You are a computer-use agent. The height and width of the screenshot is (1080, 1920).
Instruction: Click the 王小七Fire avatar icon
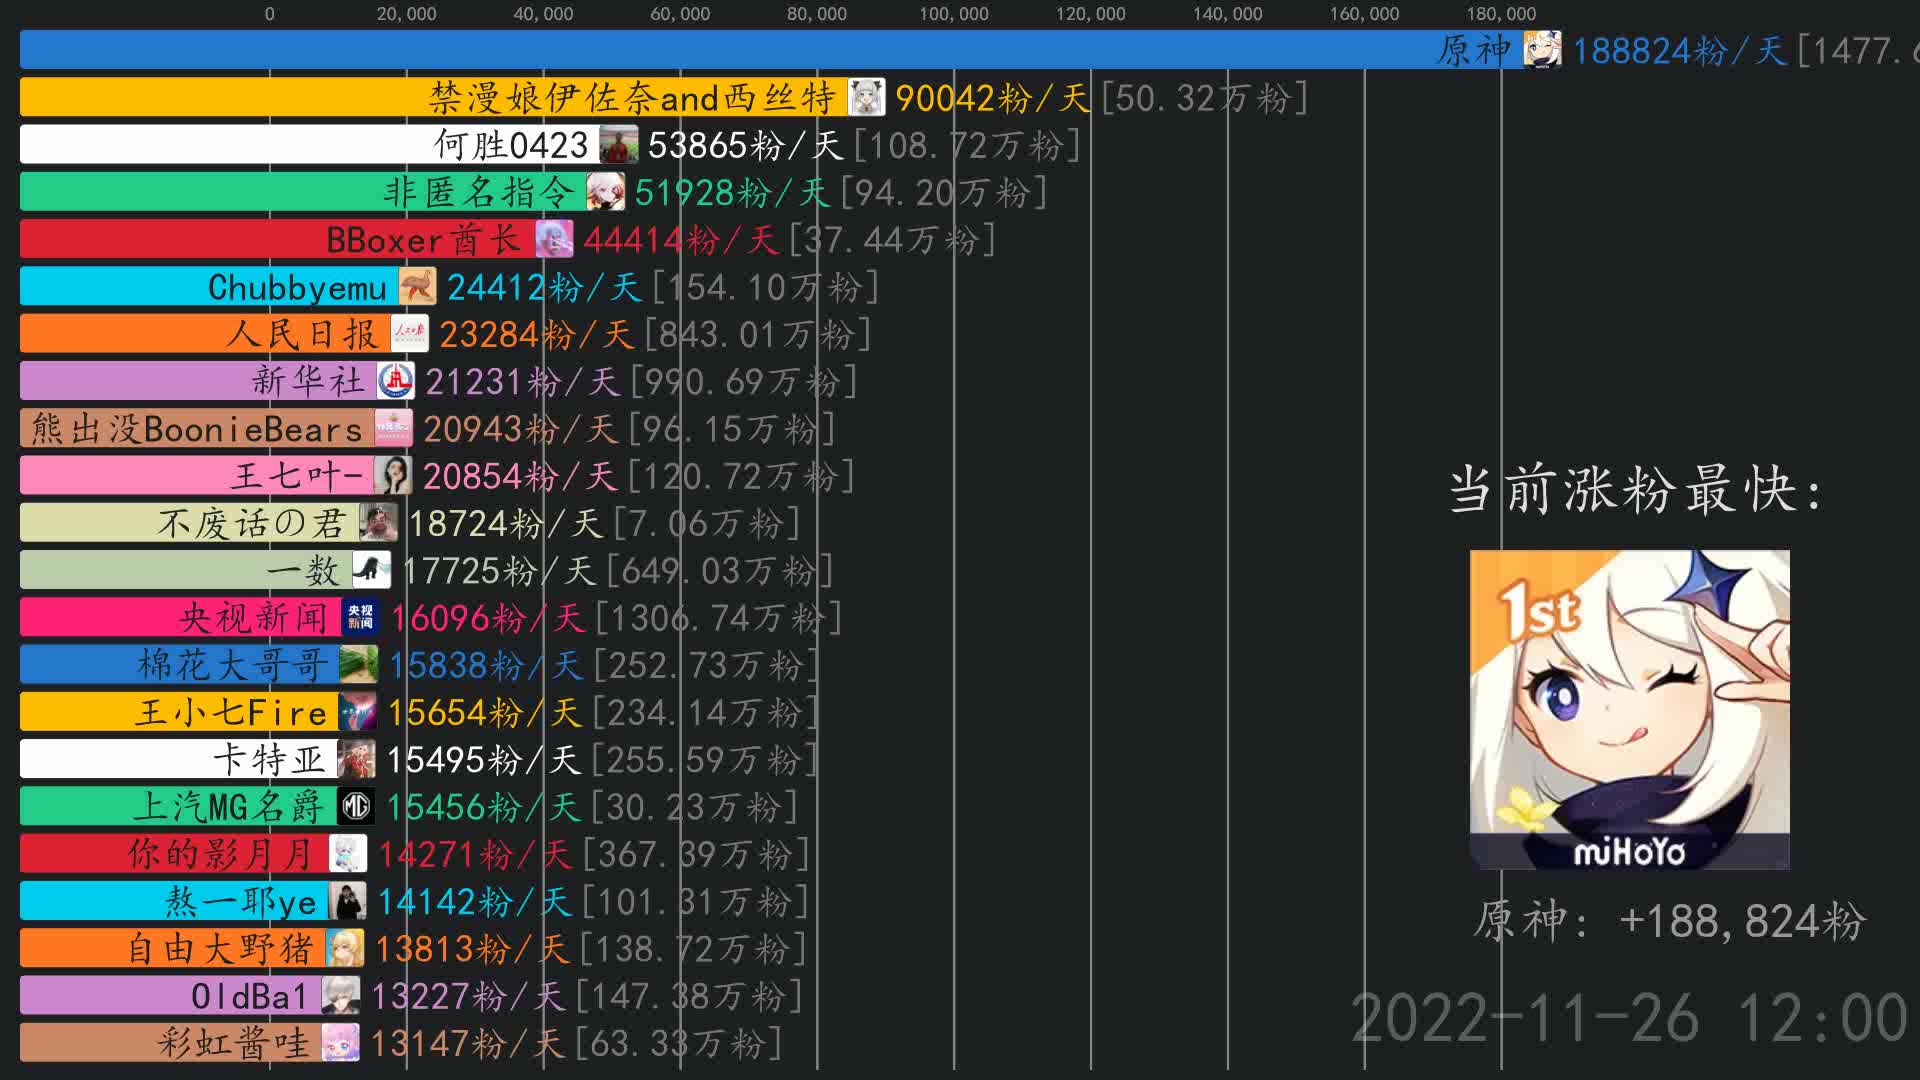tap(358, 712)
